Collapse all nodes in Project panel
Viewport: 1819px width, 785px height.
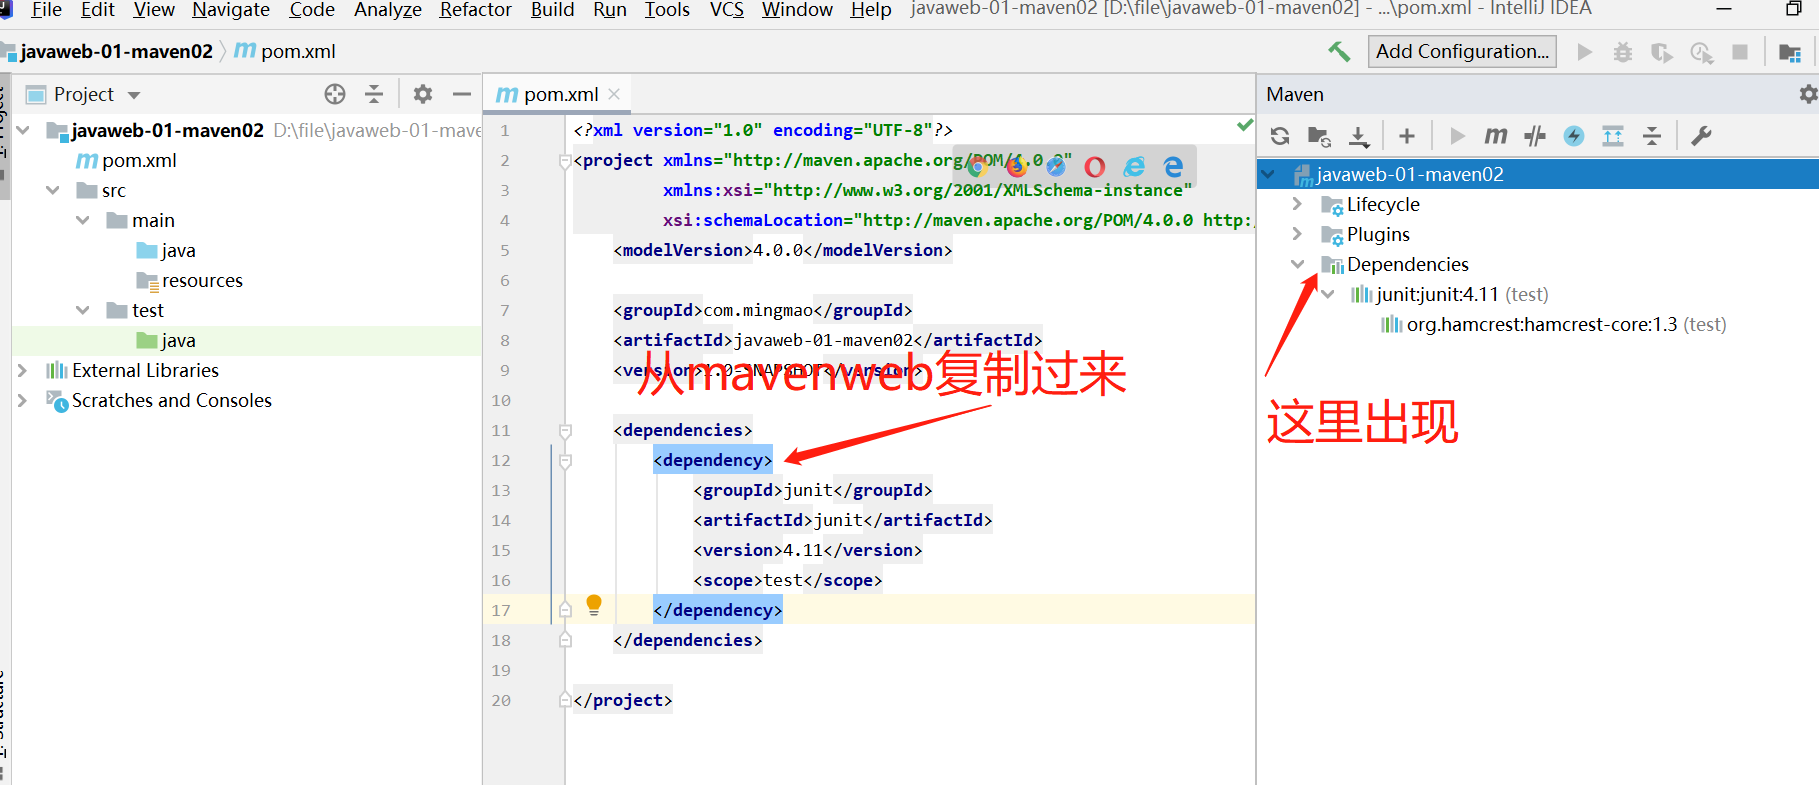point(374,94)
